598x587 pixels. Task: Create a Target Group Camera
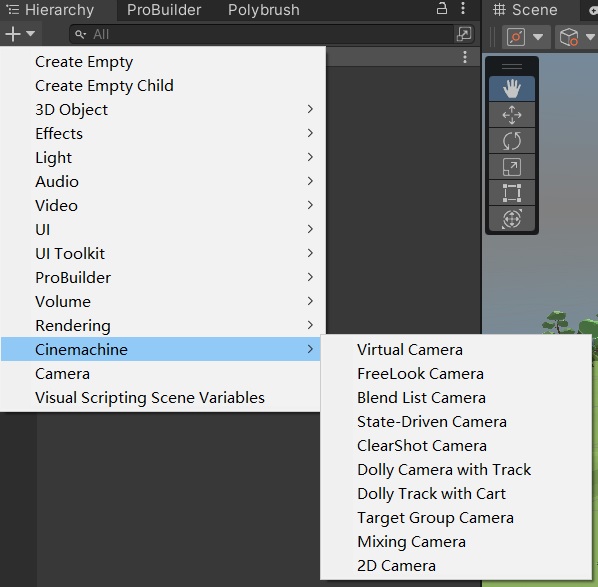456,518
